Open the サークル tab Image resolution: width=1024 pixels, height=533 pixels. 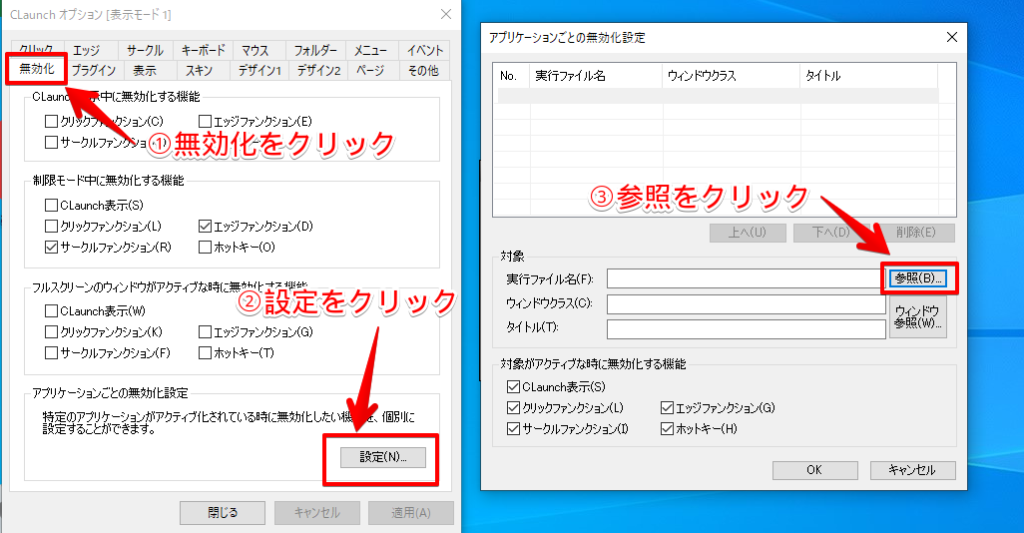click(x=145, y=50)
